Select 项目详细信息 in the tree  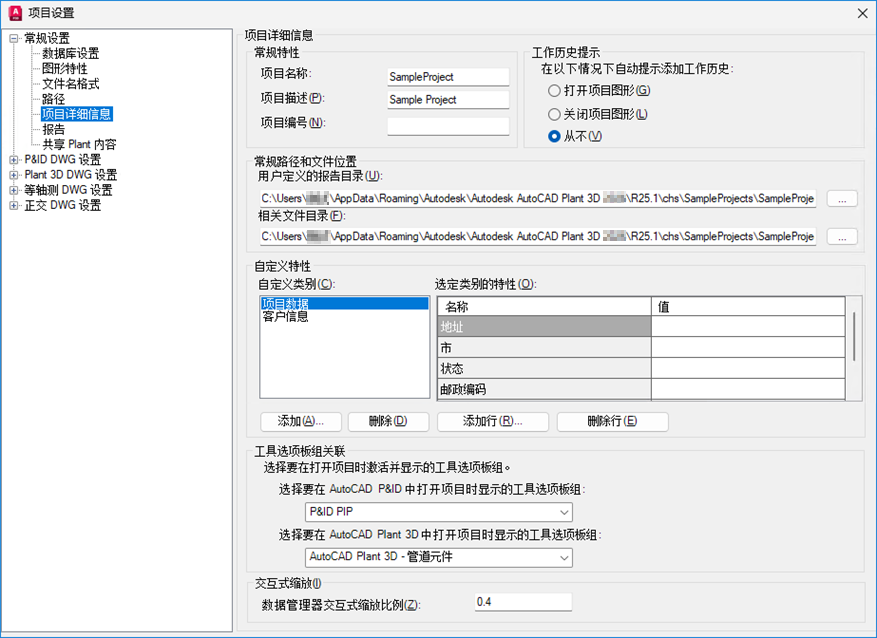[x=77, y=114]
